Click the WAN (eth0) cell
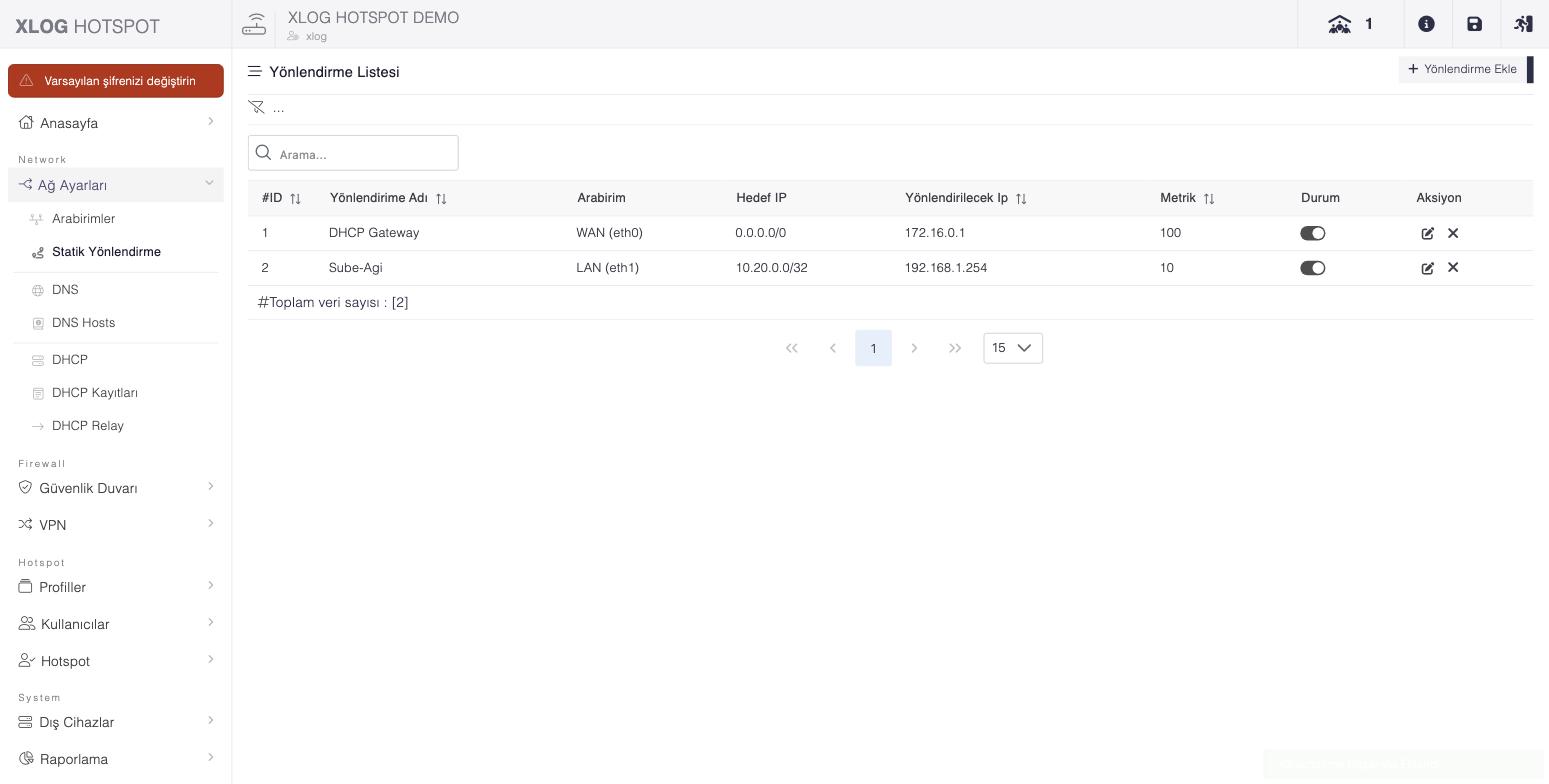Image resolution: width=1549 pixels, height=784 pixels. point(609,233)
